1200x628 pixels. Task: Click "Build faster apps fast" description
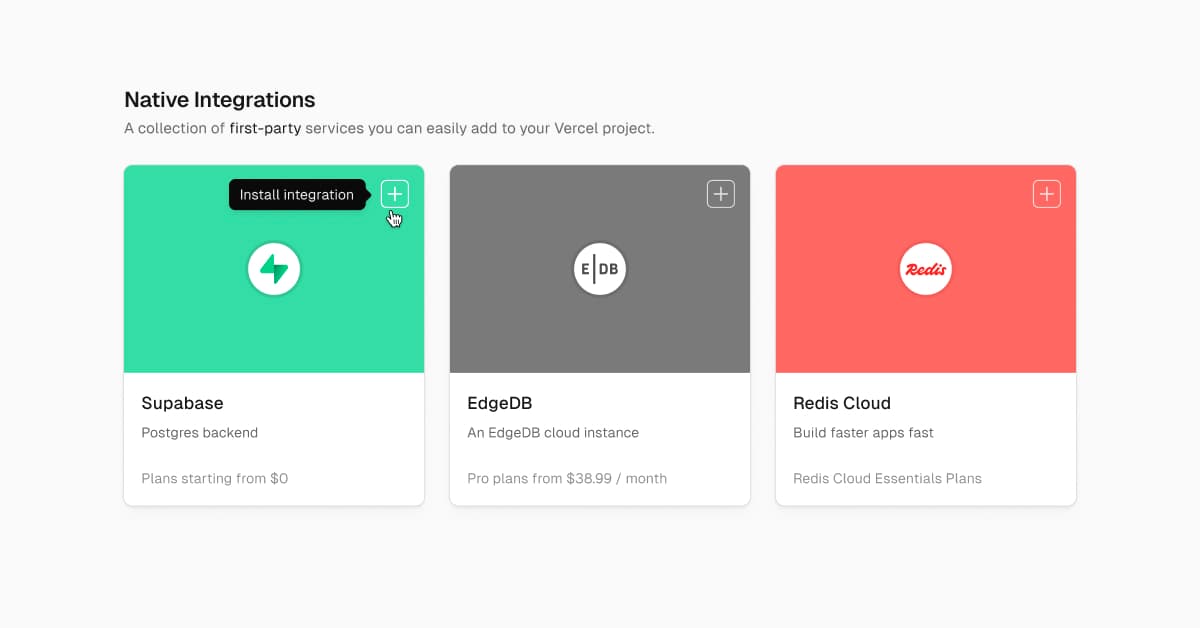863,433
